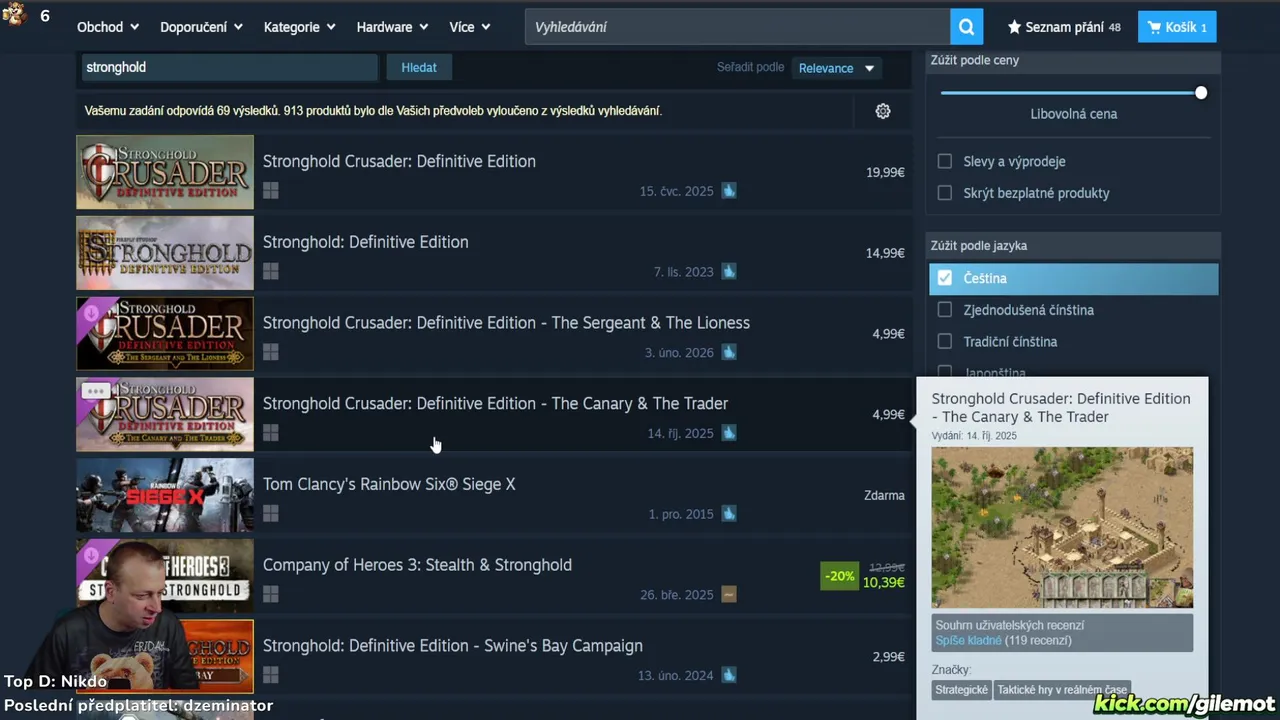Click thumbs-up review icon for 15. čvc. 2025 row
Viewport: 1280px width, 720px height.
tap(729, 190)
